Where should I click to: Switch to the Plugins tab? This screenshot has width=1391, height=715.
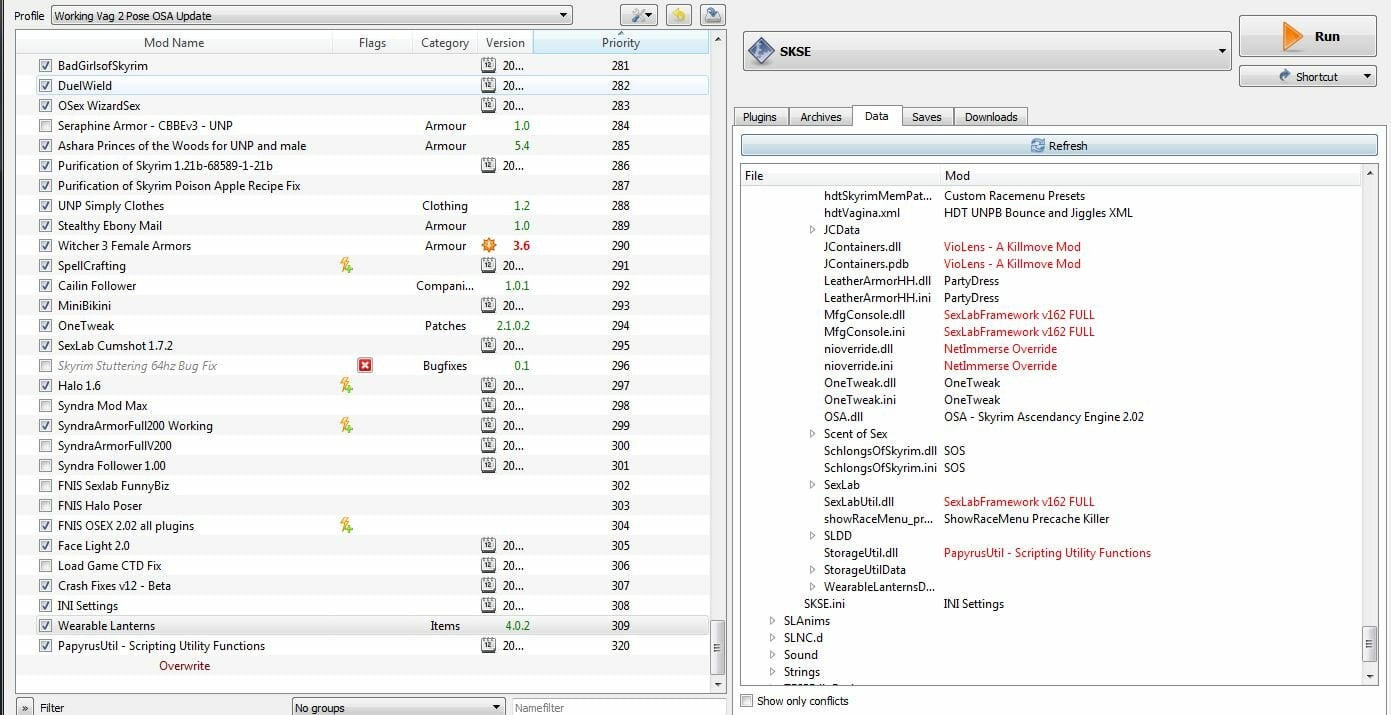coord(760,117)
